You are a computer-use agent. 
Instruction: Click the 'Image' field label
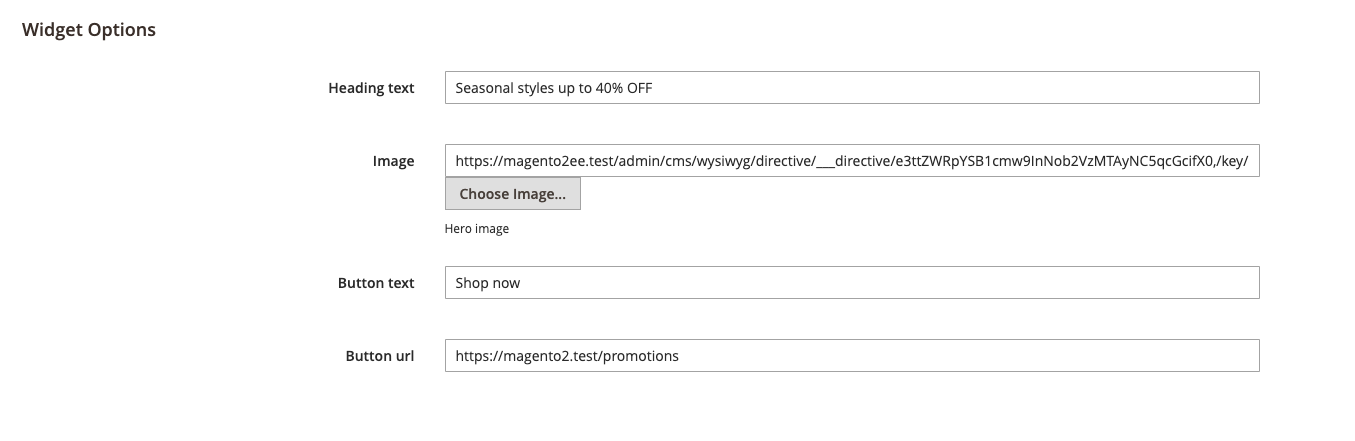(393, 161)
